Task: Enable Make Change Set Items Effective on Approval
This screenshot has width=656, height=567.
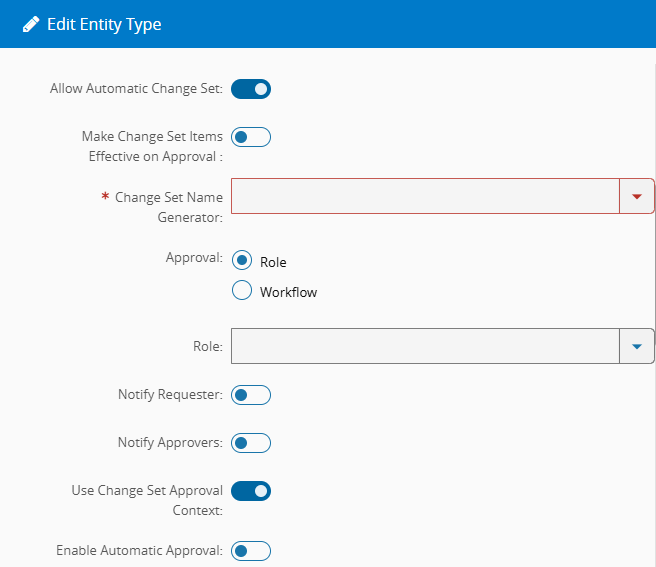Action: click(251, 137)
